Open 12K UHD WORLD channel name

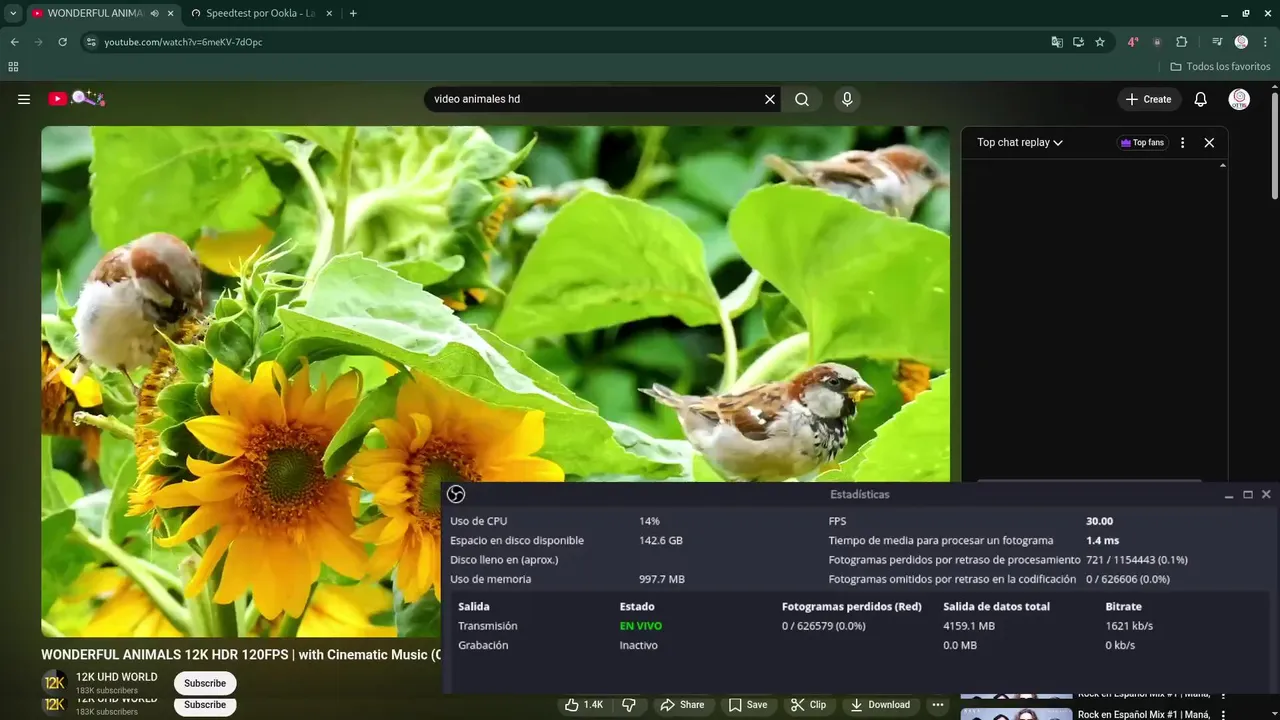coord(117,677)
